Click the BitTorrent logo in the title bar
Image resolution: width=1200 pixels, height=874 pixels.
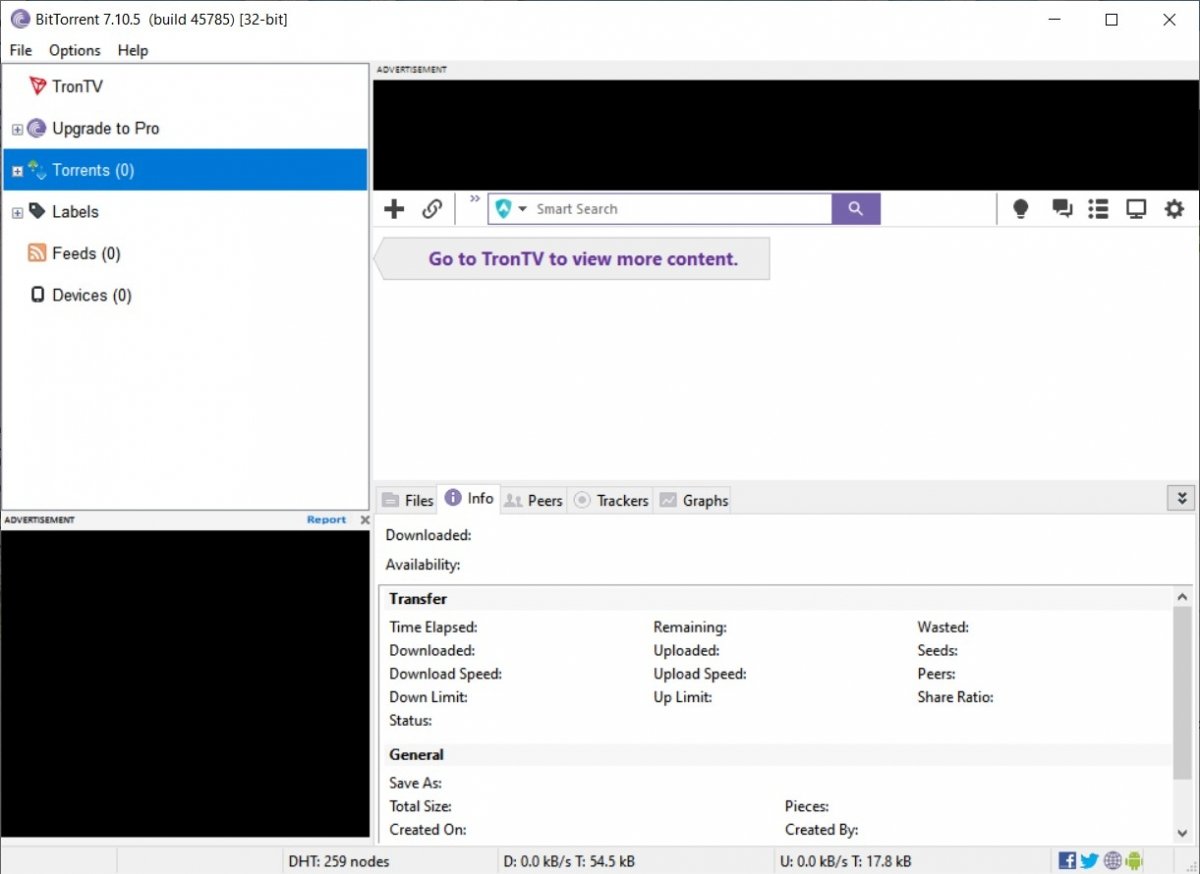[19, 19]
